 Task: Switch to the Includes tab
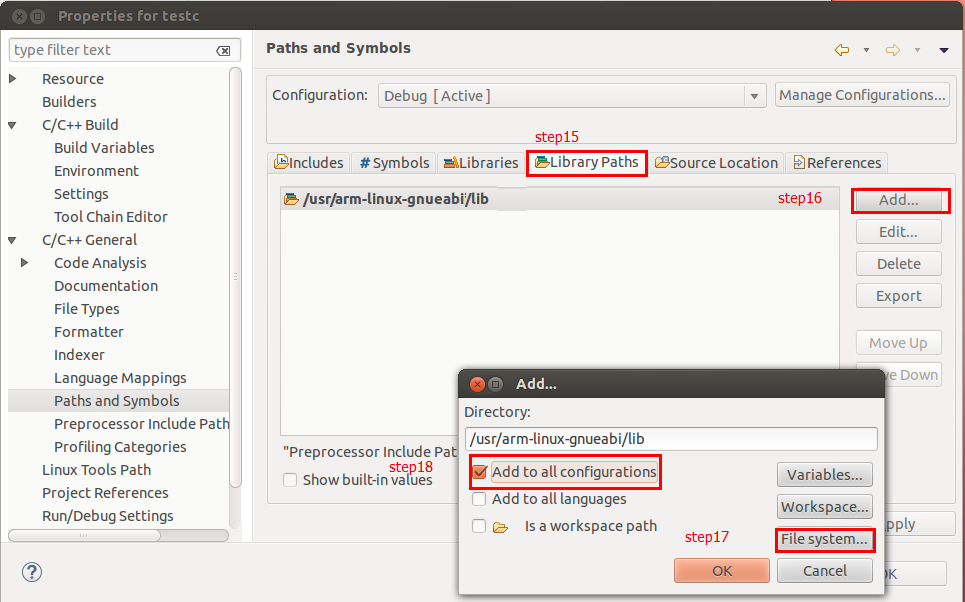(310, 163)
